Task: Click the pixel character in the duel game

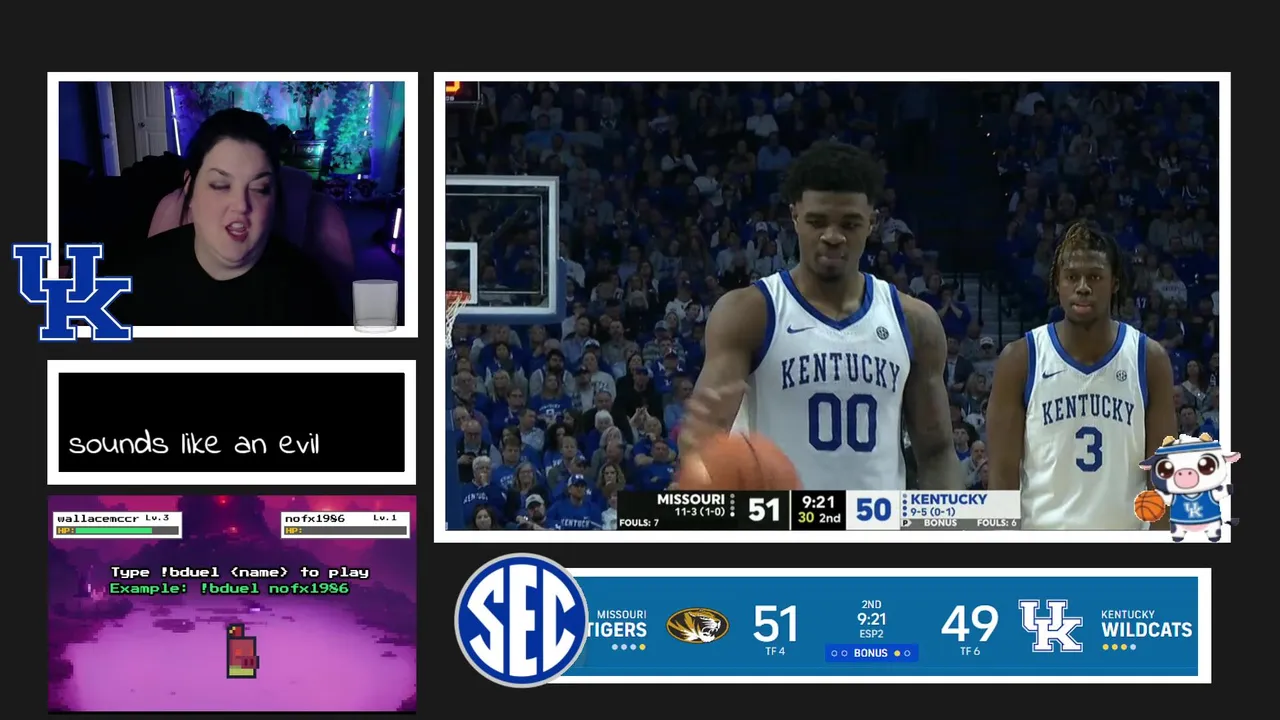Action: click(240, 649)
